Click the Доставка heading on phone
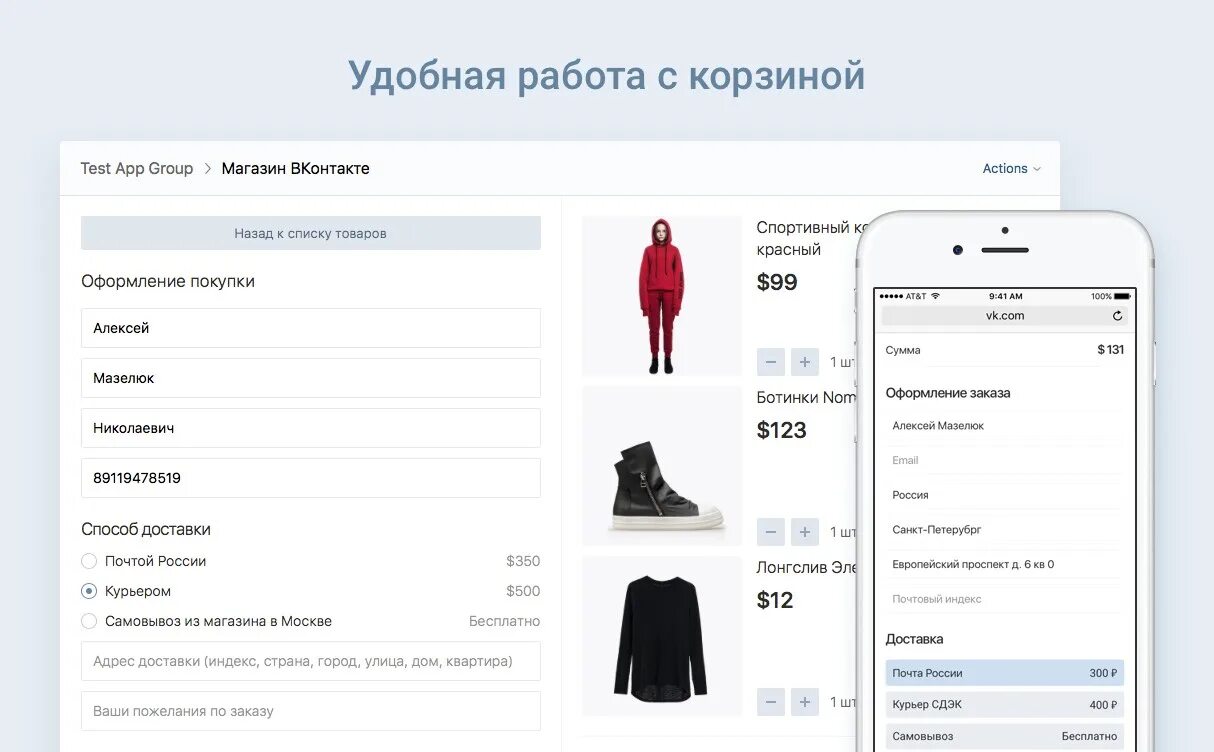The width and height of the screenshot is (1214, 752). click(x=915, y=639)
